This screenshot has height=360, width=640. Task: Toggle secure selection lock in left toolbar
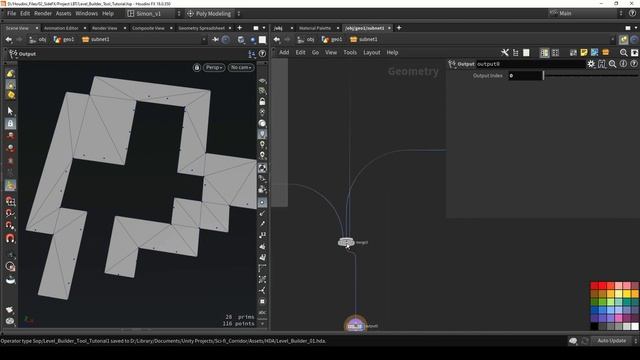pyautogui.click(x=11, y=123)
